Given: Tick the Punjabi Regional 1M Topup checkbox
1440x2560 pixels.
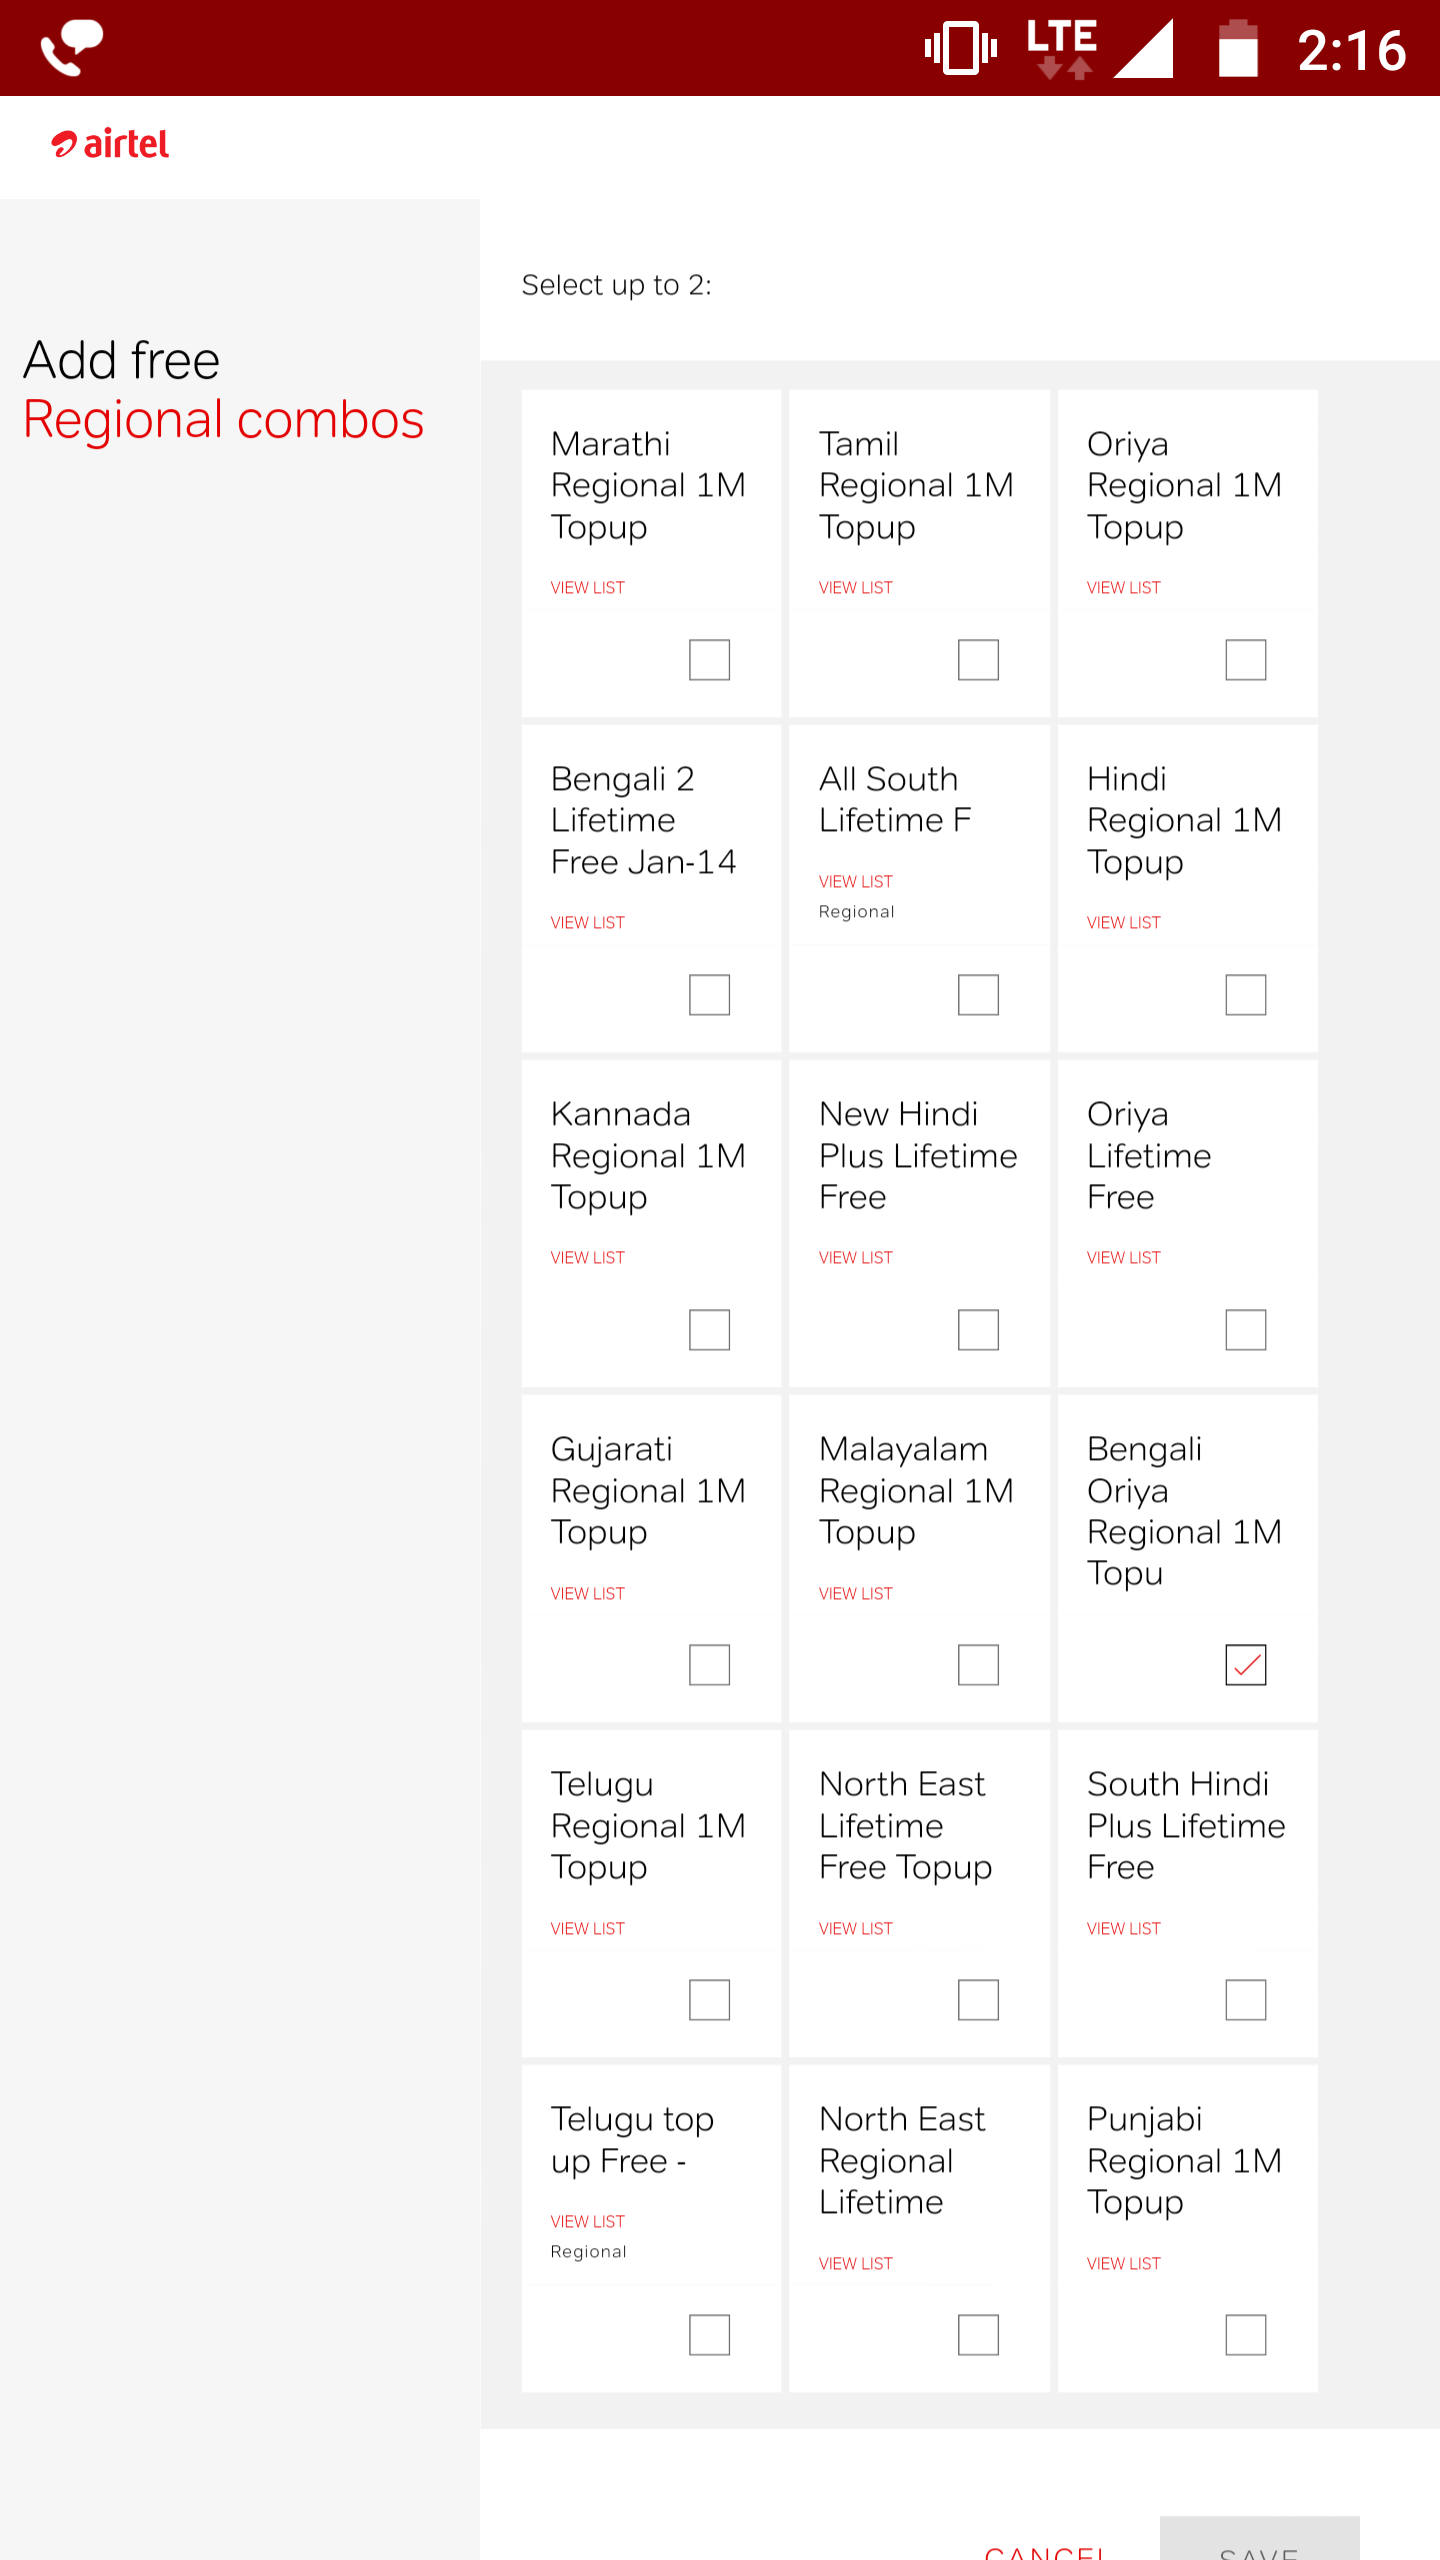Looking at the screenshot, I should click(x=1245, y=2335).
